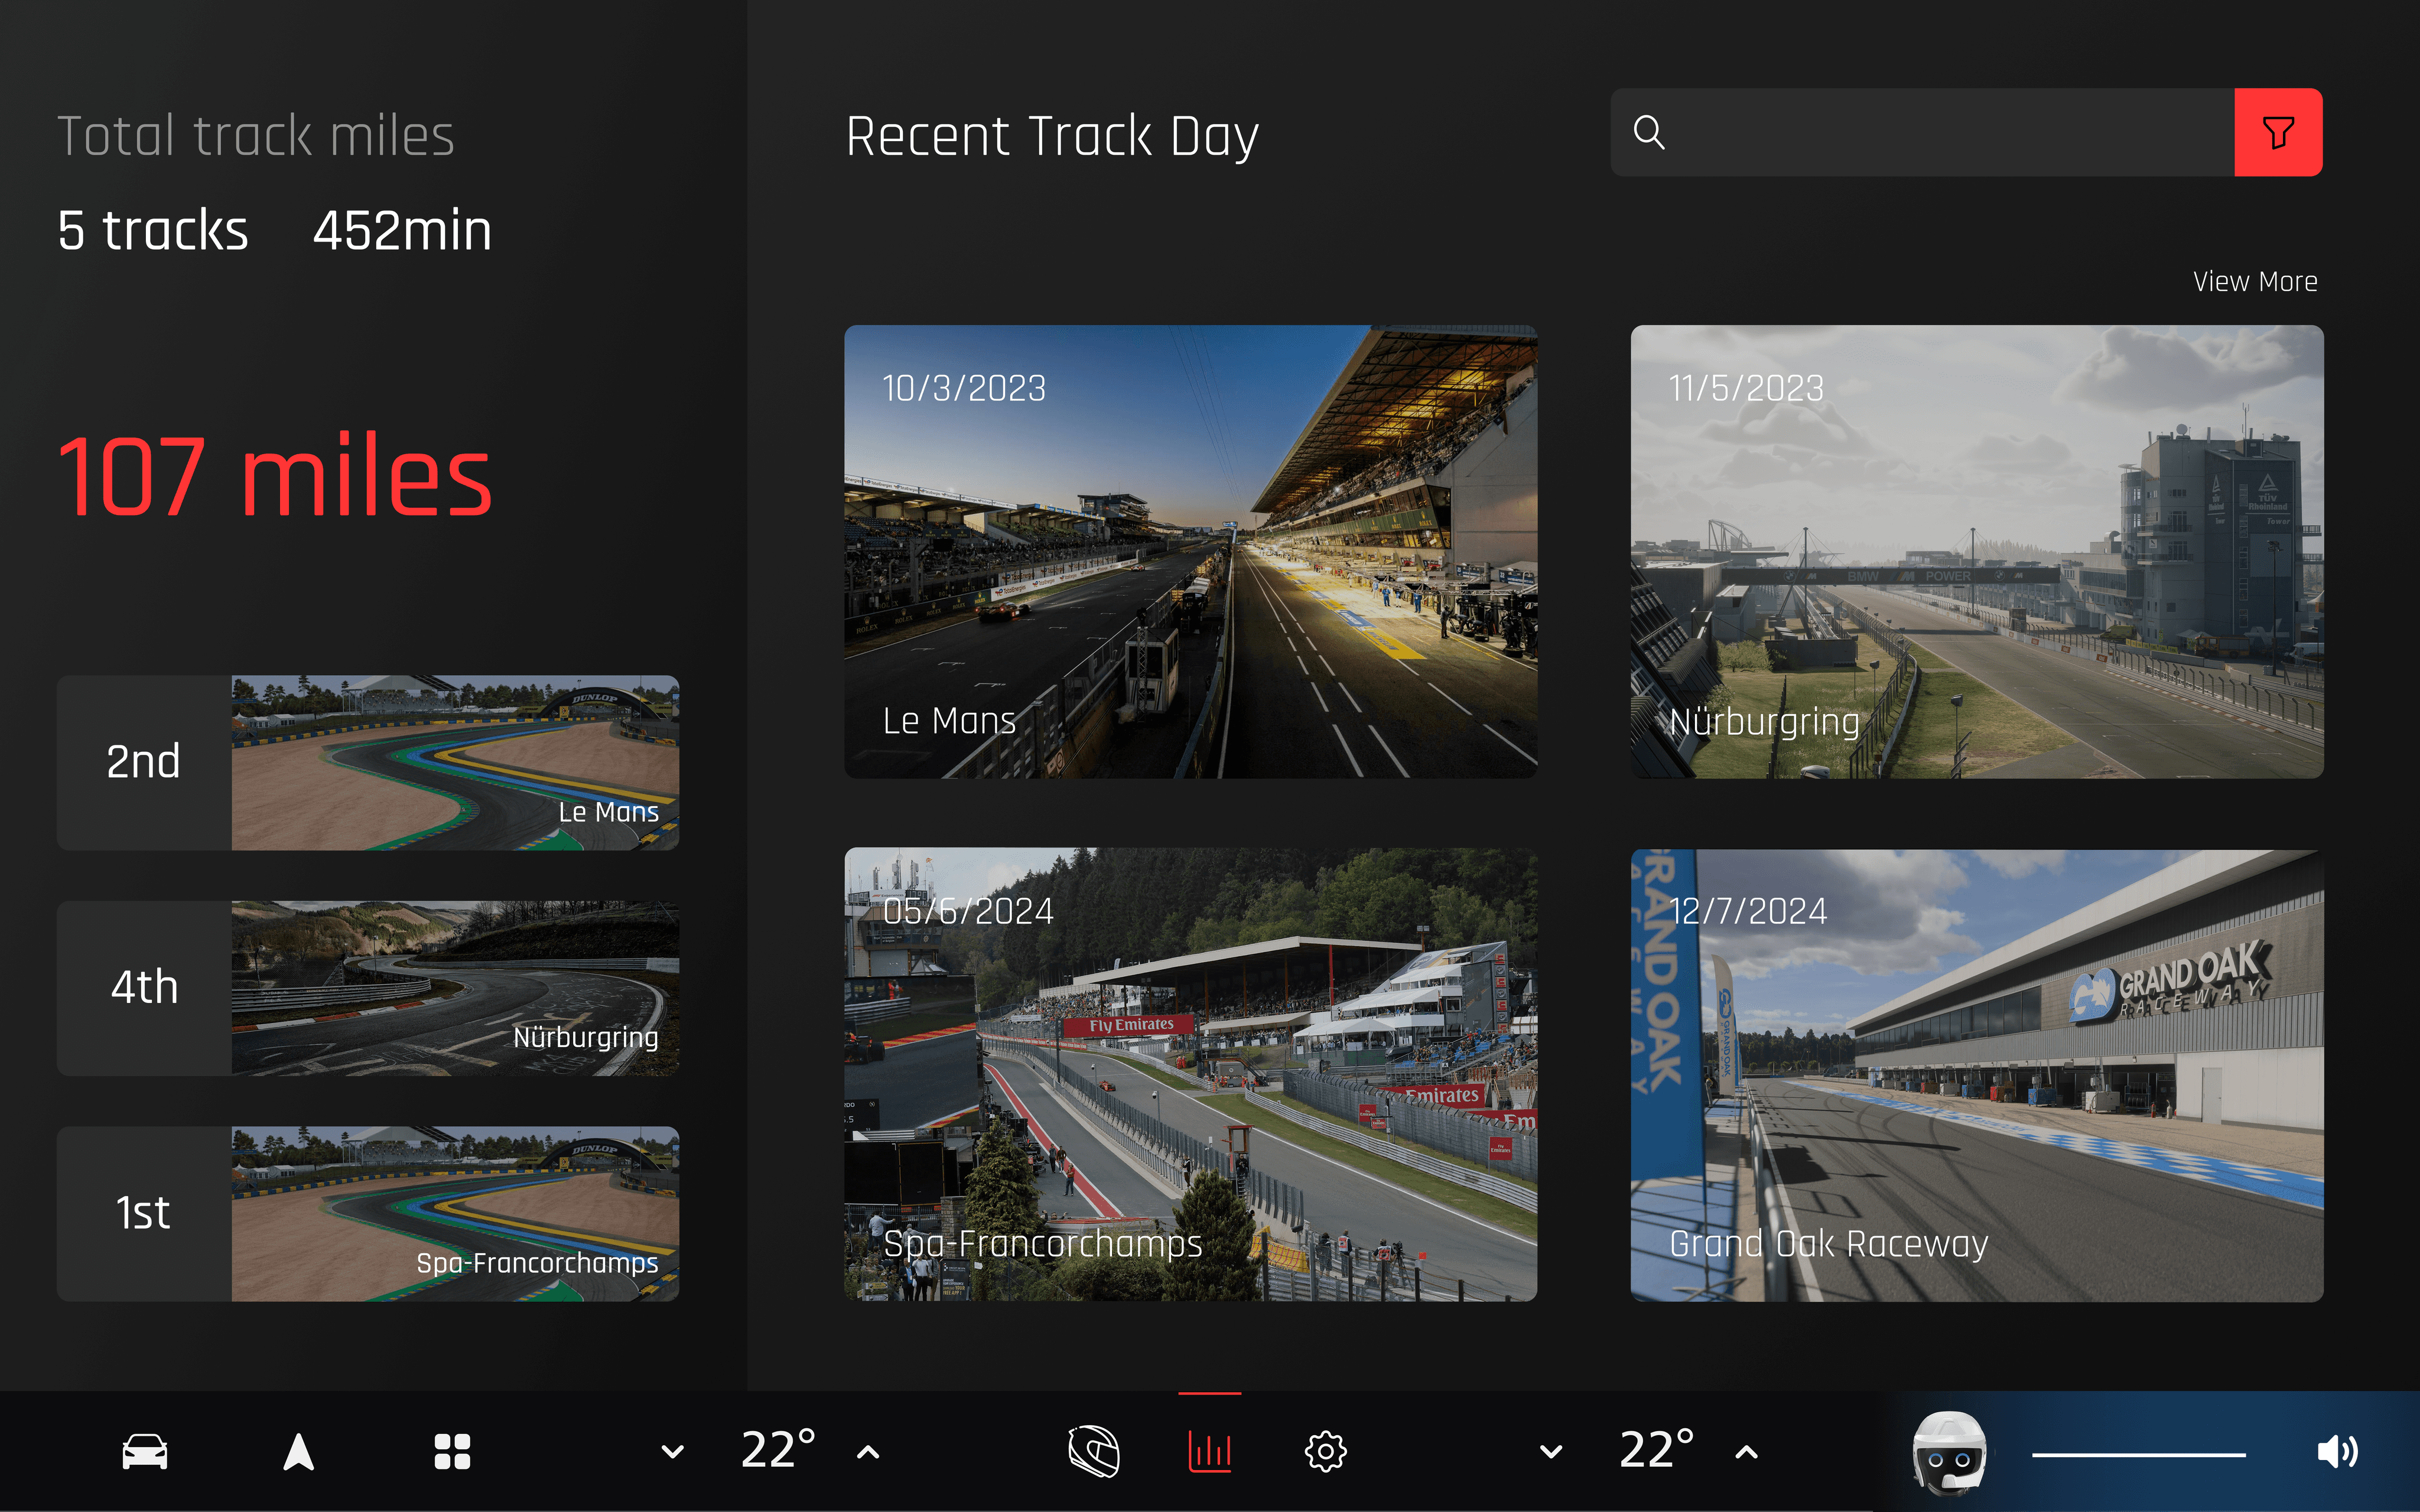Mute using the speaker volume icon
The height and width of the screenshot is (1512, 2420).
(2337, 1451)
